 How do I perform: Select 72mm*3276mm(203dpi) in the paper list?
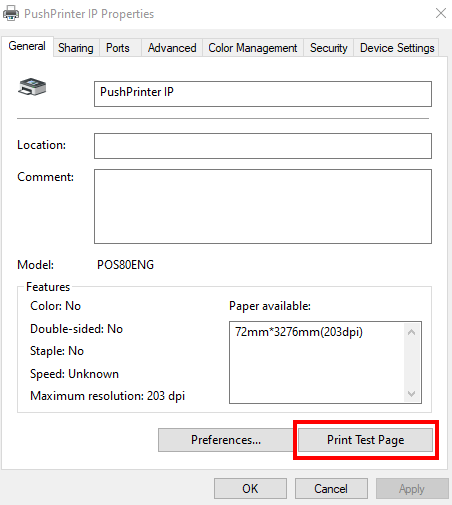tap(299, 332)
